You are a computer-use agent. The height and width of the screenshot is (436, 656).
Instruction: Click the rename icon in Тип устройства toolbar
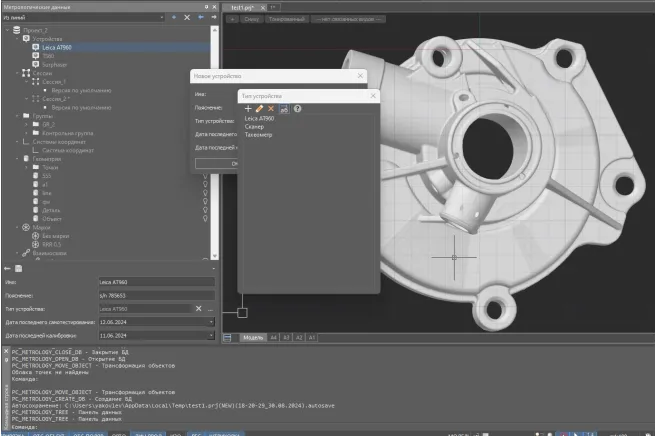(x=284, y=108)
